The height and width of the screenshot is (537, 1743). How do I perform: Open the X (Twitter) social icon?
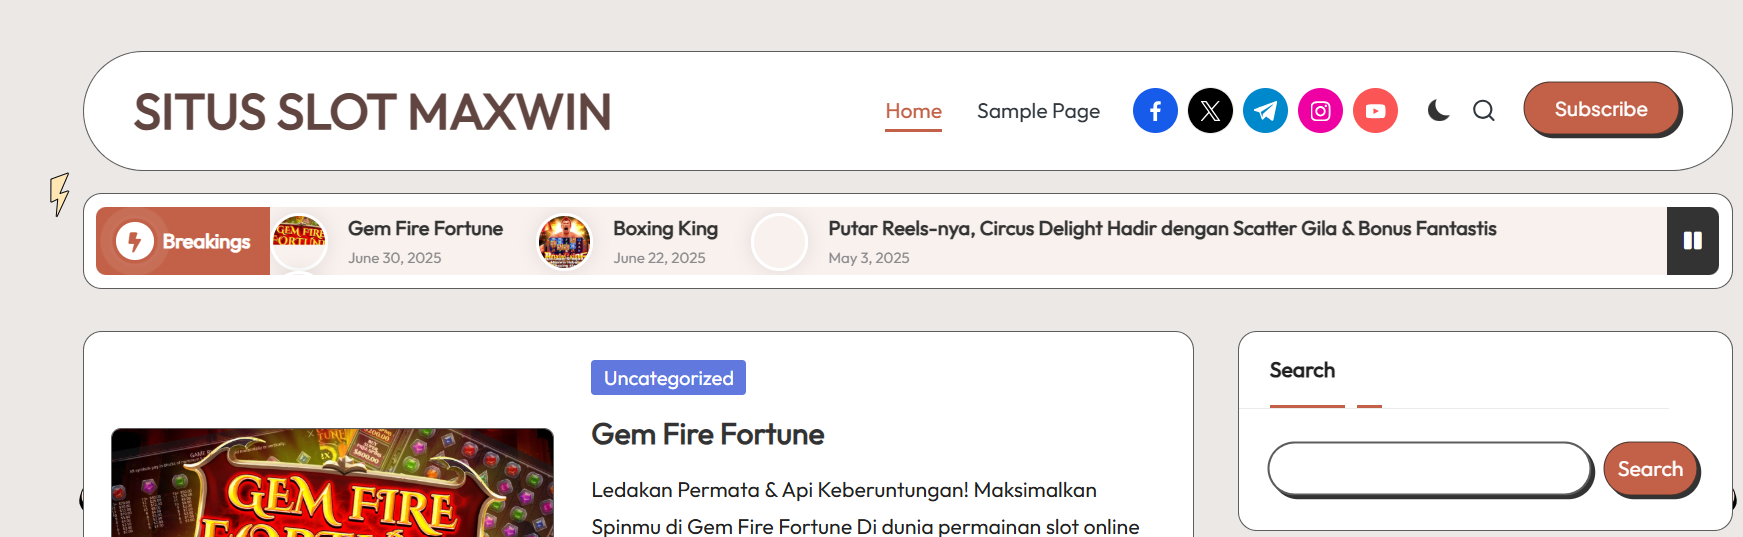click(1210, 110)
